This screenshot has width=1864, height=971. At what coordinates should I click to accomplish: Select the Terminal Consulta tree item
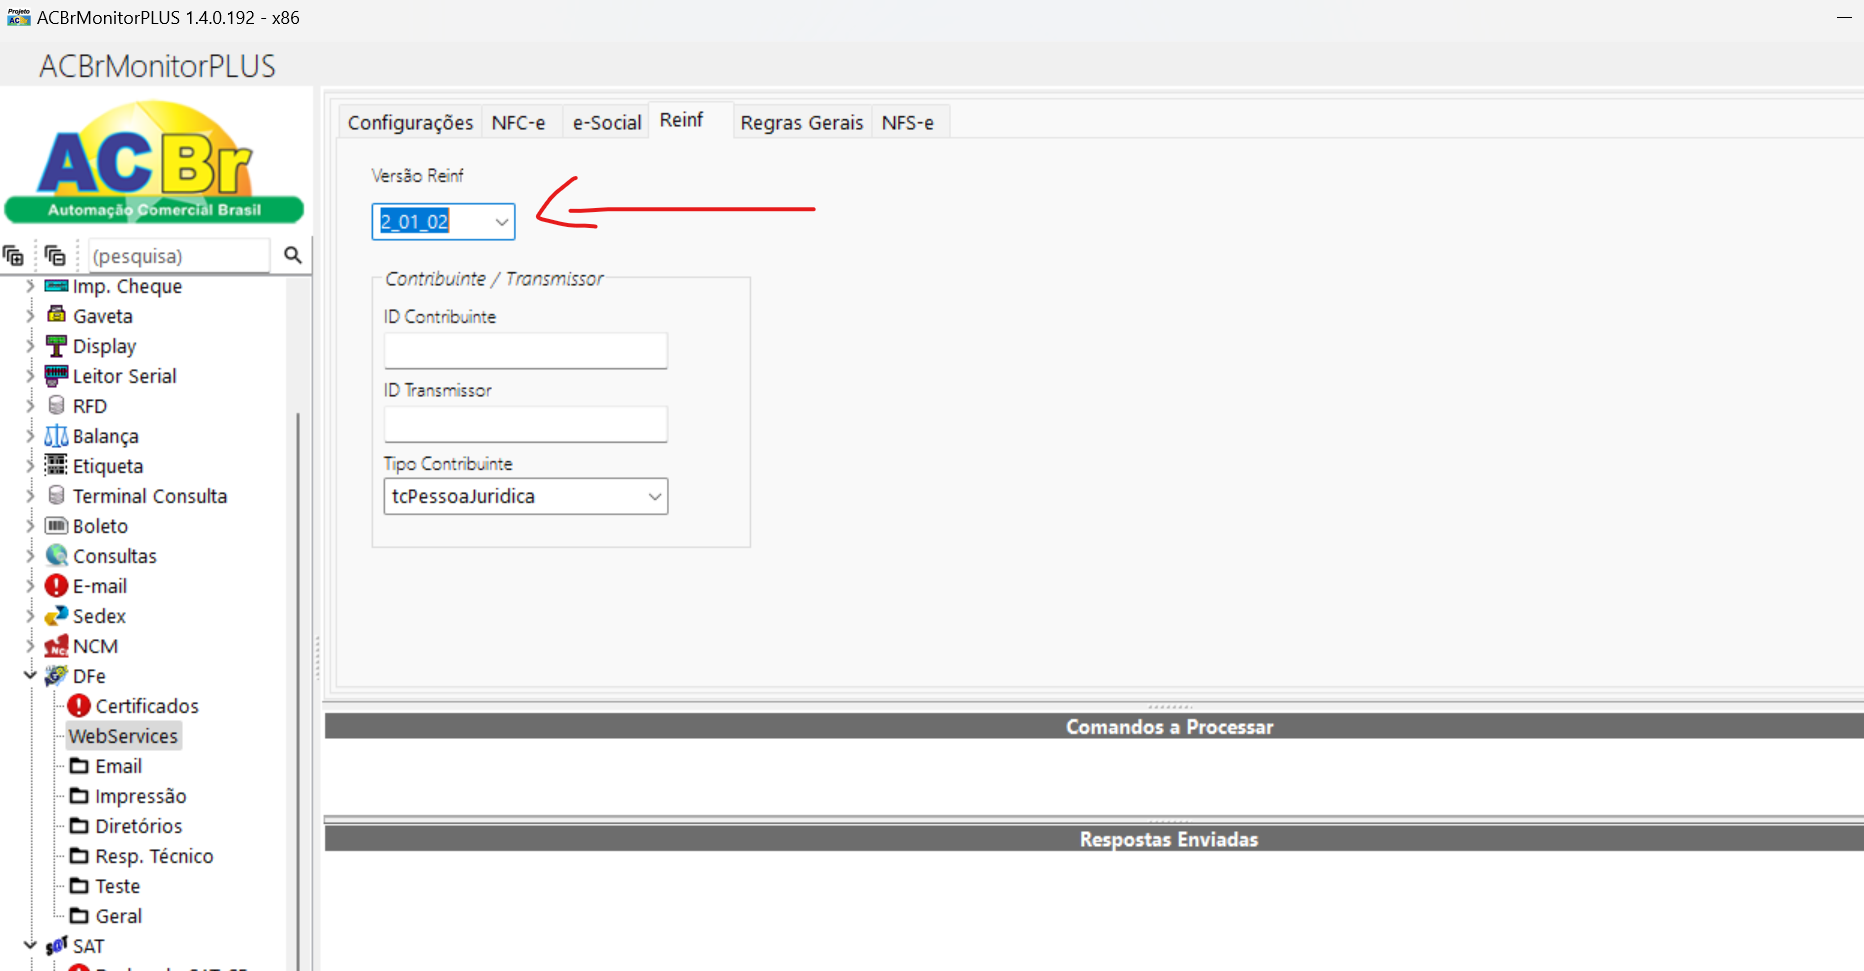coord(150,496)
